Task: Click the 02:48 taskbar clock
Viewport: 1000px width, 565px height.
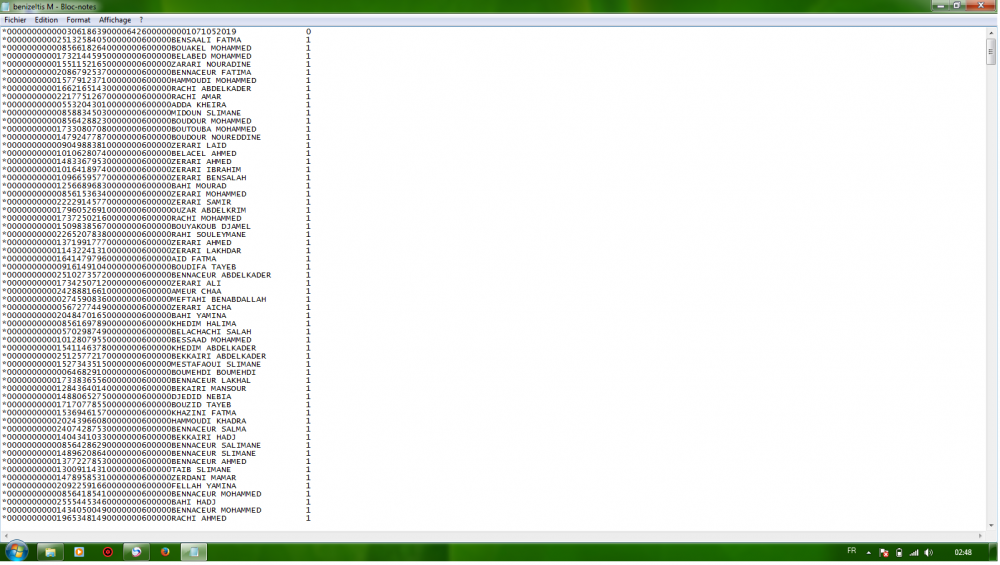Action: 963,552
